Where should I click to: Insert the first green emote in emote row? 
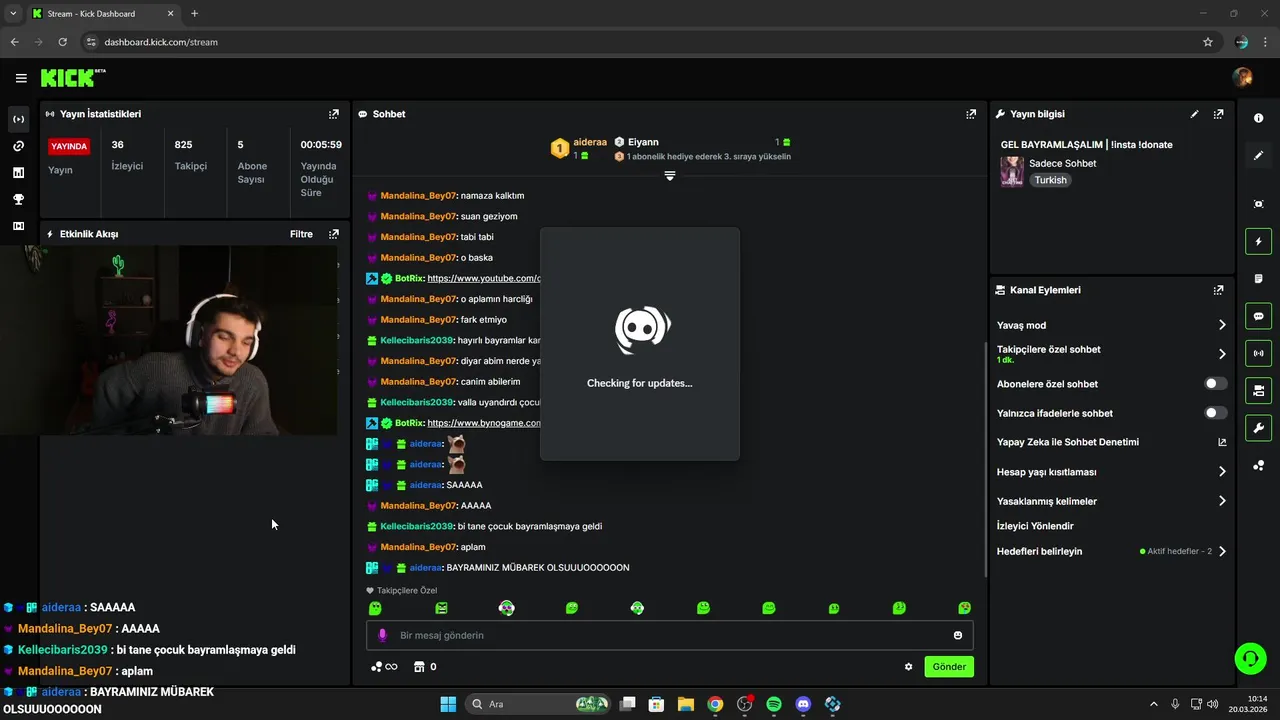click(375, 608)
